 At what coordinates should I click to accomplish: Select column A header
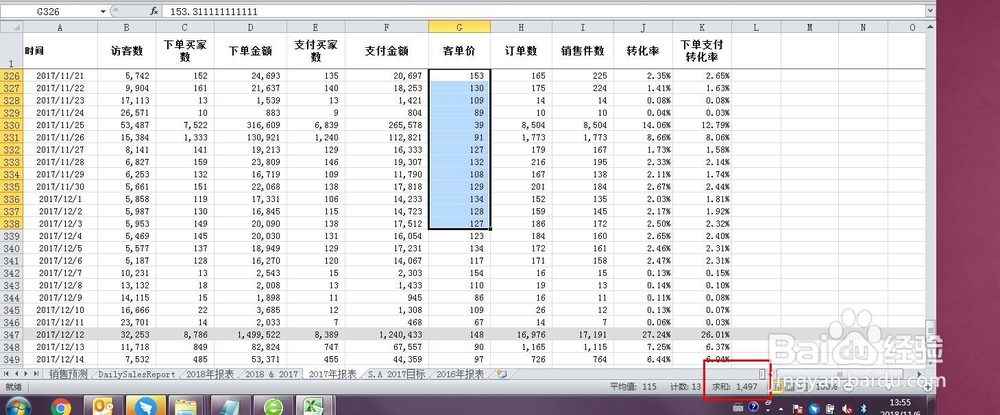tap(60, 27)
